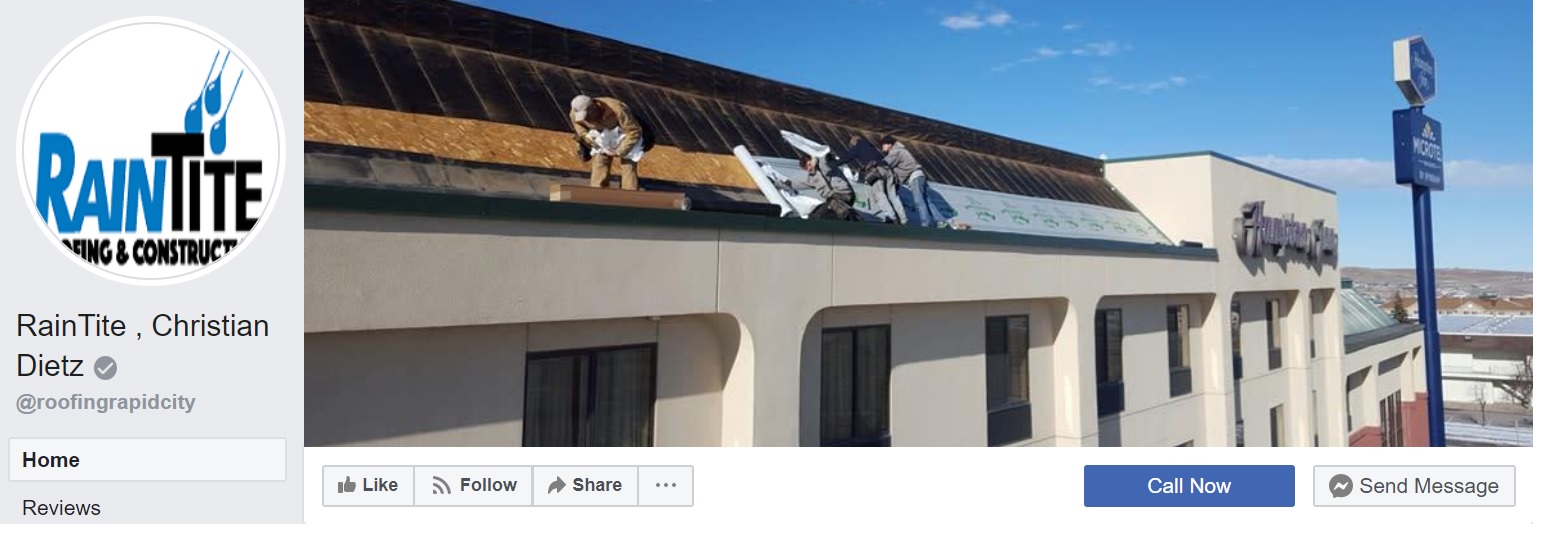The height and width of the screenshot is (542, 1541).
Task: Open the RainTite logo profile picture
Action: tap(151, 151)
